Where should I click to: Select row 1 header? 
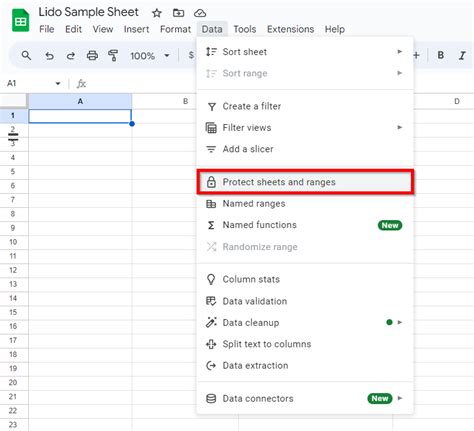click(x=13, y=116)
